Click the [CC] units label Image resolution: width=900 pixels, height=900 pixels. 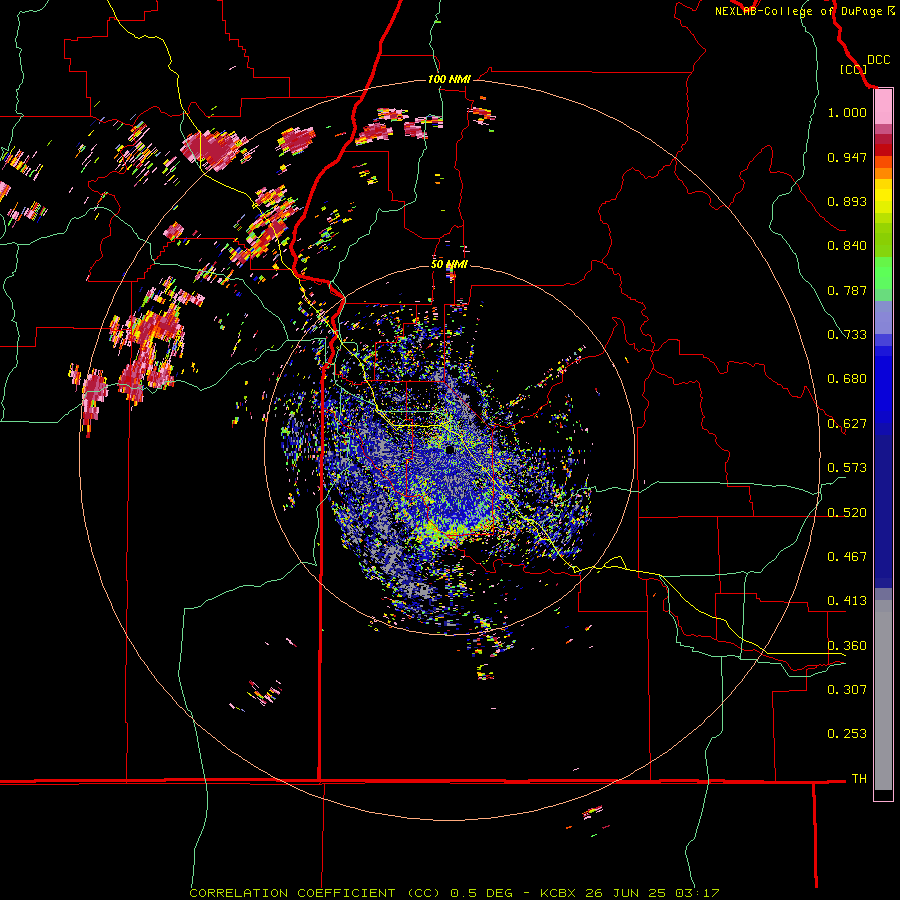point(852,69)
